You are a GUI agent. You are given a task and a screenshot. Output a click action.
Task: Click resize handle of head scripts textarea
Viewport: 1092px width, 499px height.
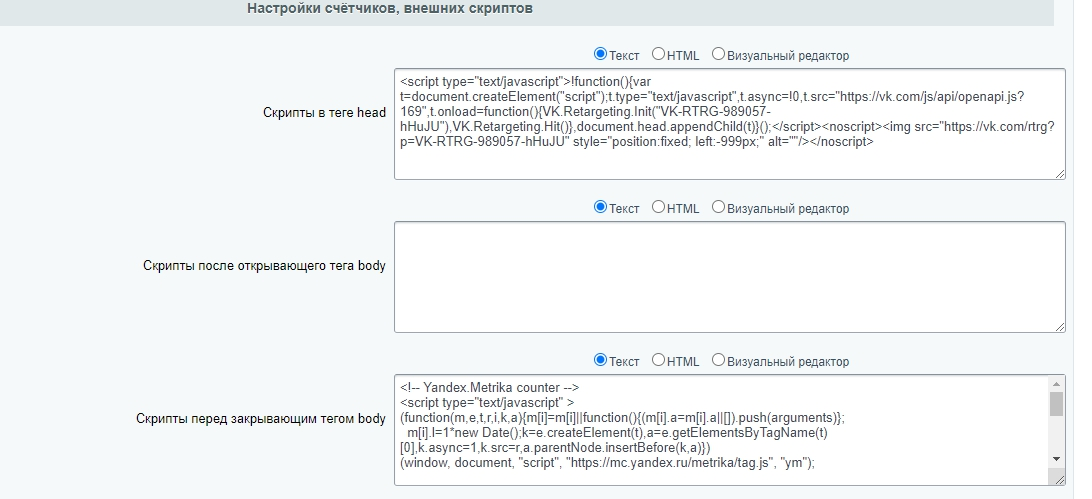[1059, 173]
